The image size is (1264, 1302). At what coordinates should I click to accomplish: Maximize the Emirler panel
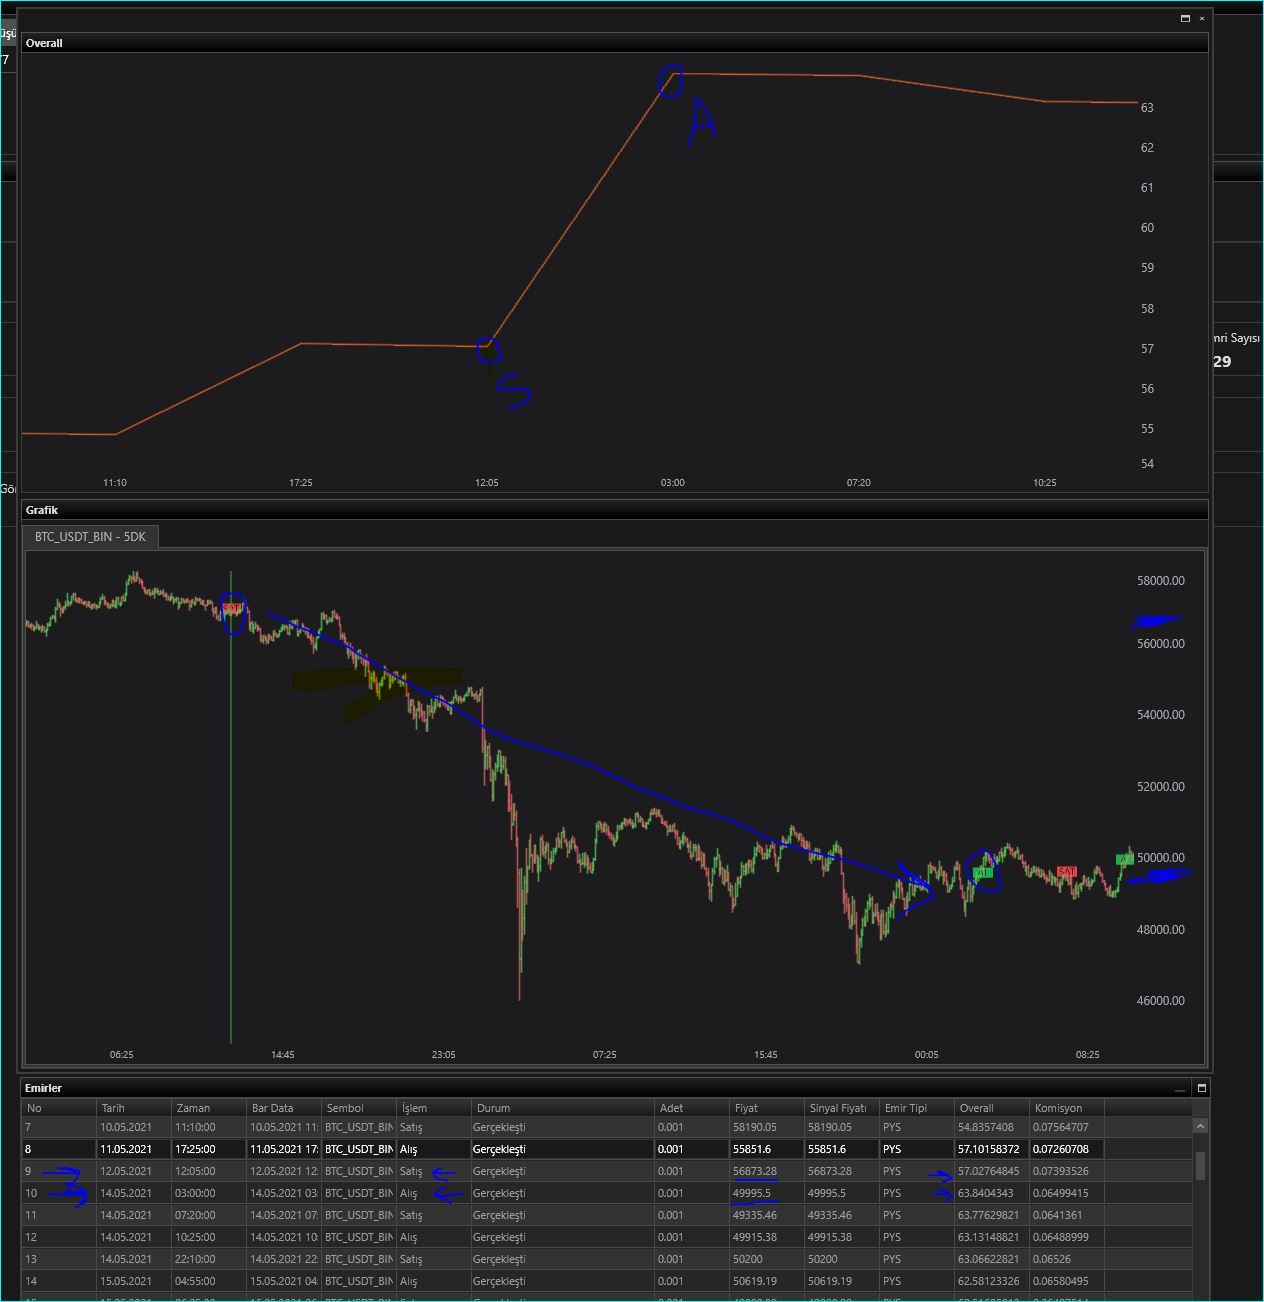1201,1088
